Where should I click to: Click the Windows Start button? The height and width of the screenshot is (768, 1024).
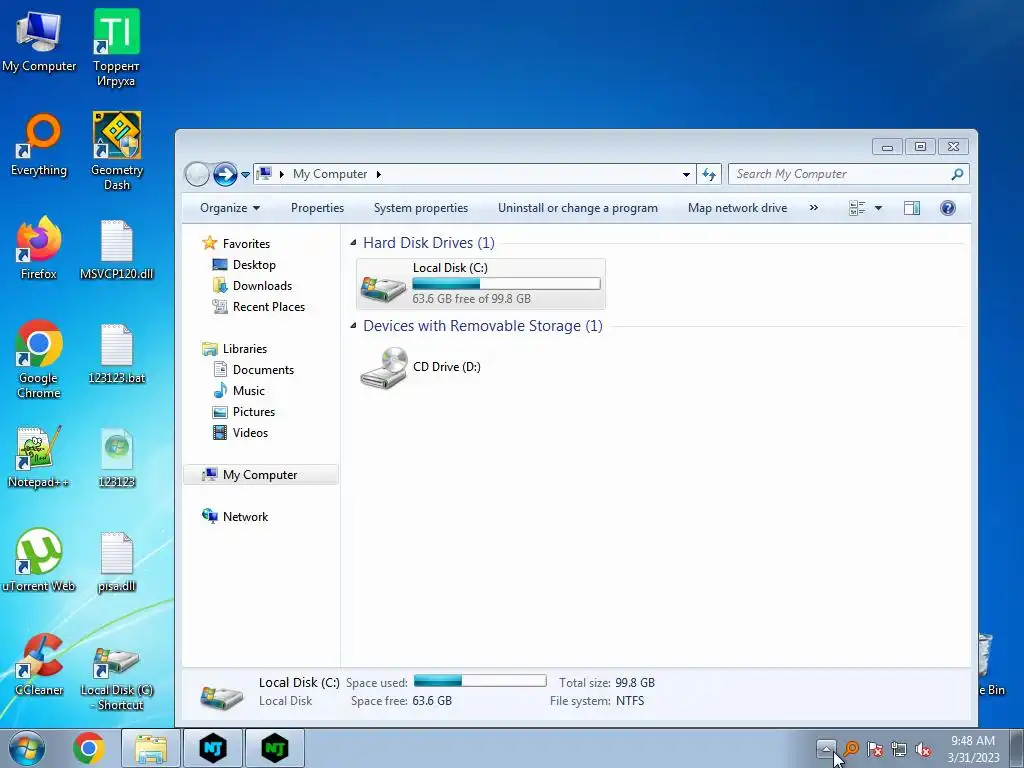(27, 748)
